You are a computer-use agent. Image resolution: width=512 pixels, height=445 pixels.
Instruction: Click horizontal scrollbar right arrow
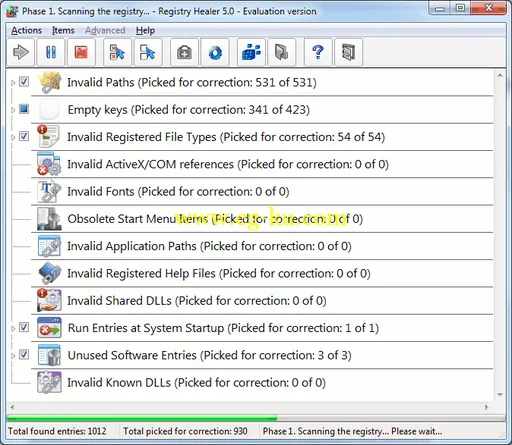(x=486, y=407)
